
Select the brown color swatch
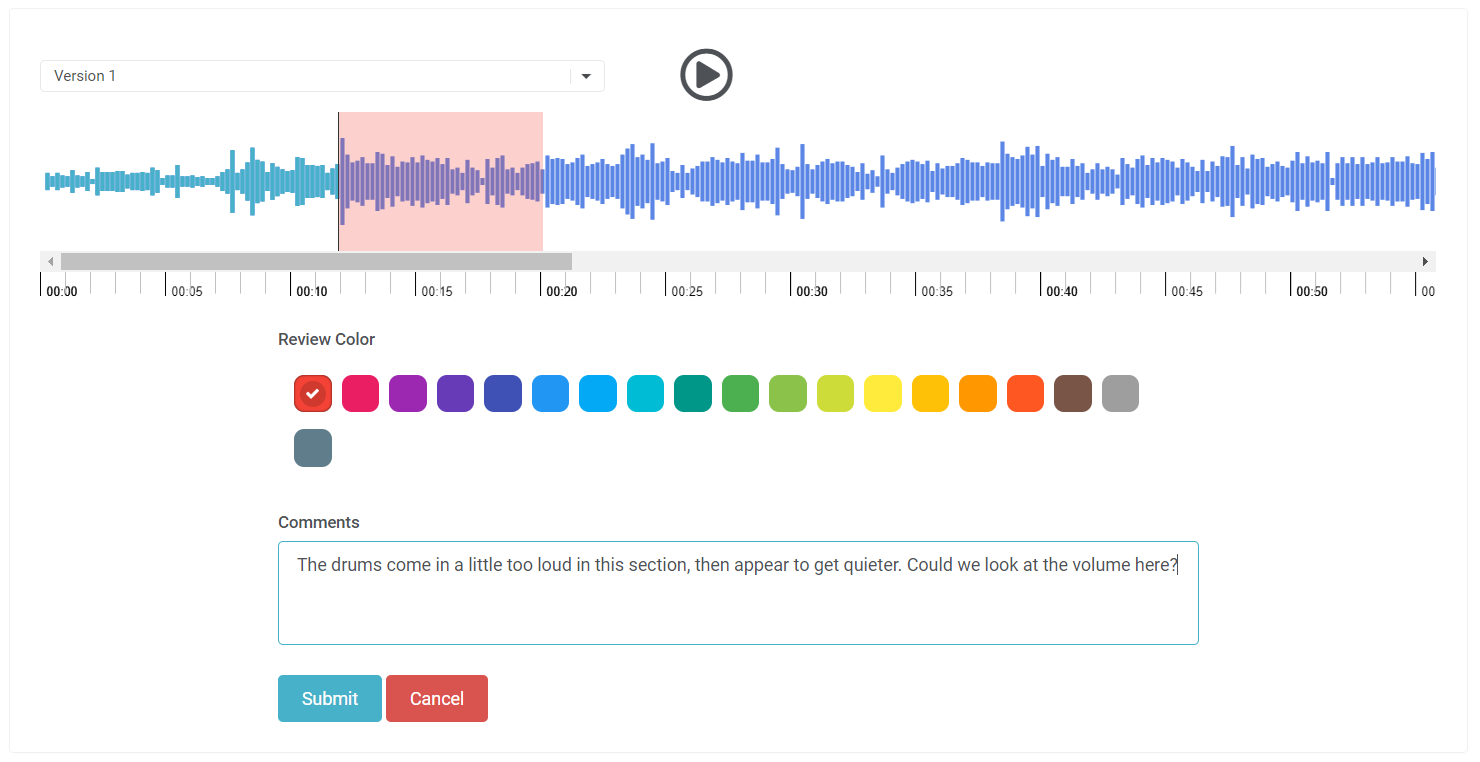(x=1073, y=394)
